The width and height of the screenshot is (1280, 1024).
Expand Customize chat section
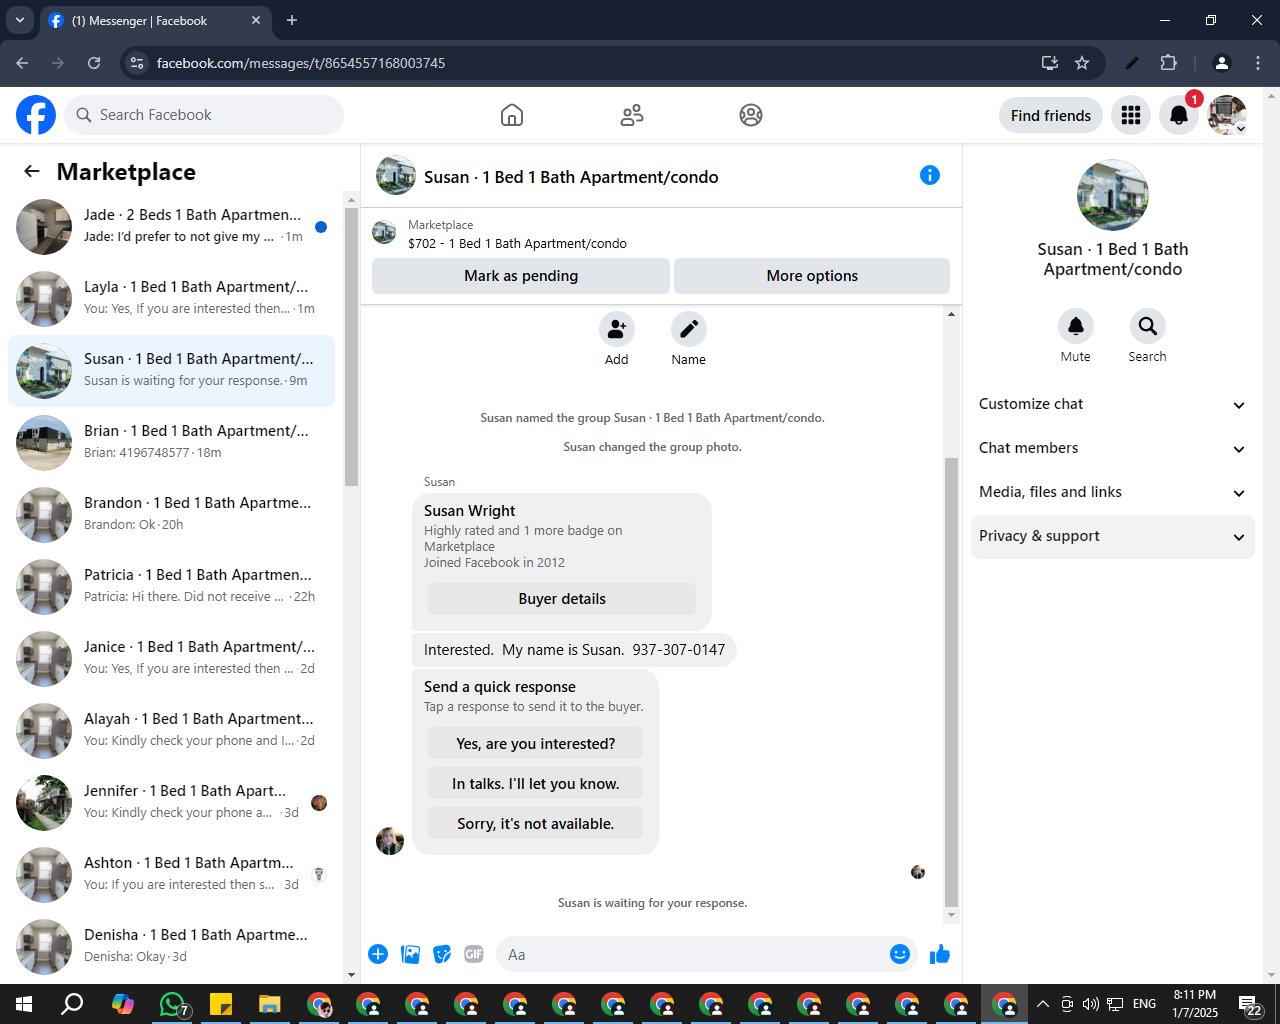[1113, 404]
